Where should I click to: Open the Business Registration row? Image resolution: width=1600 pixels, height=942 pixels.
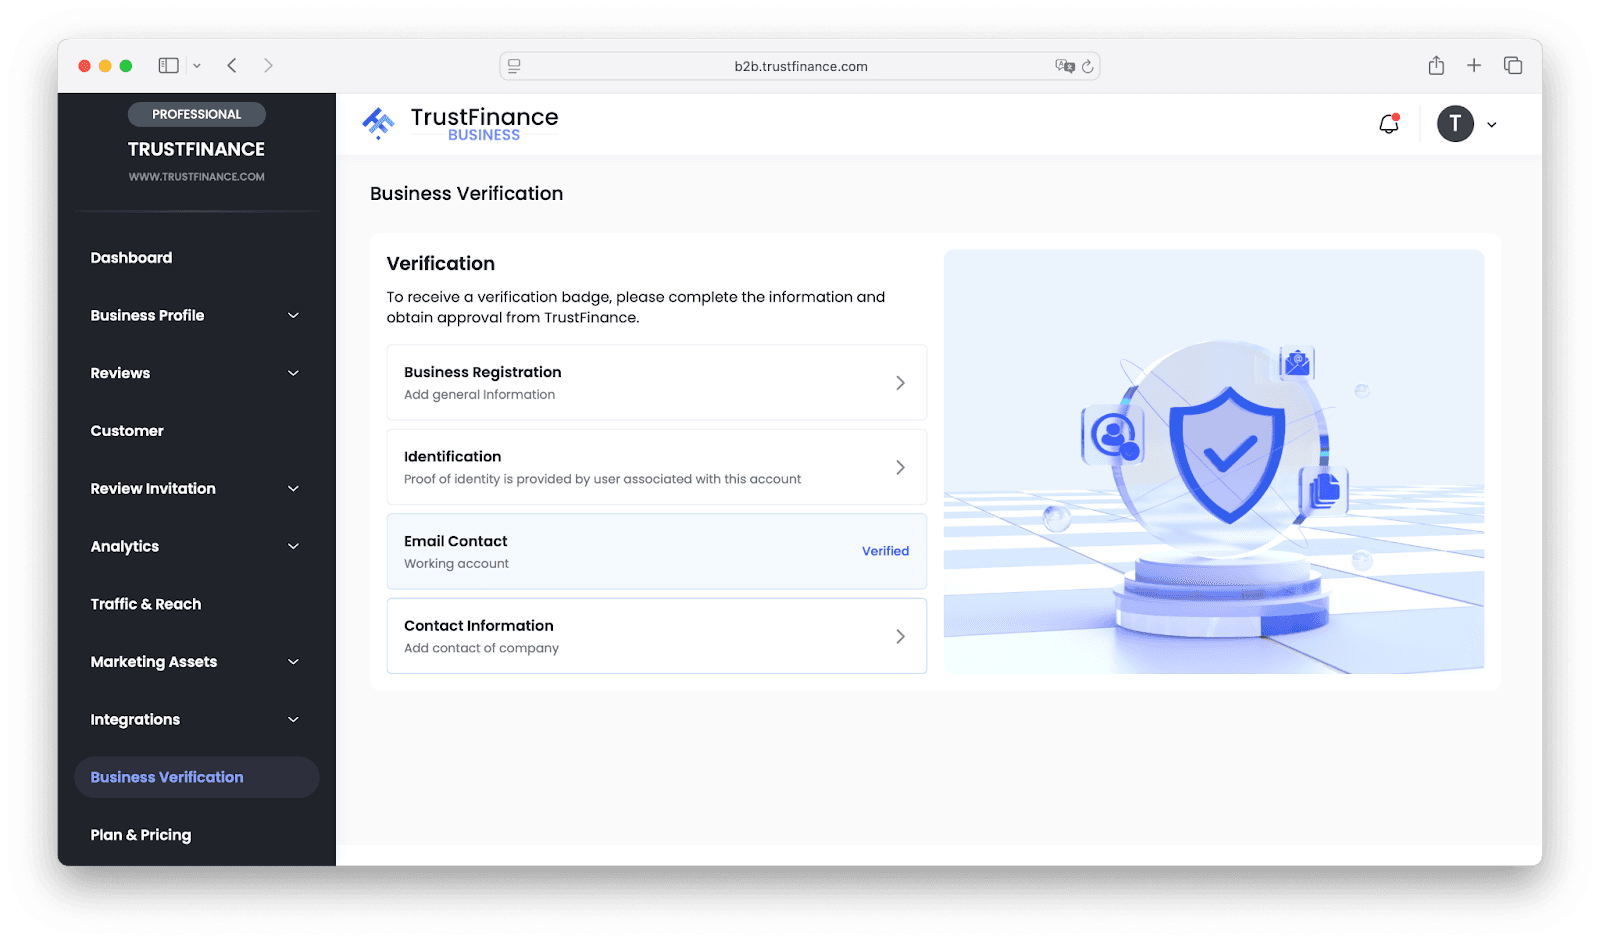[657, 383]
